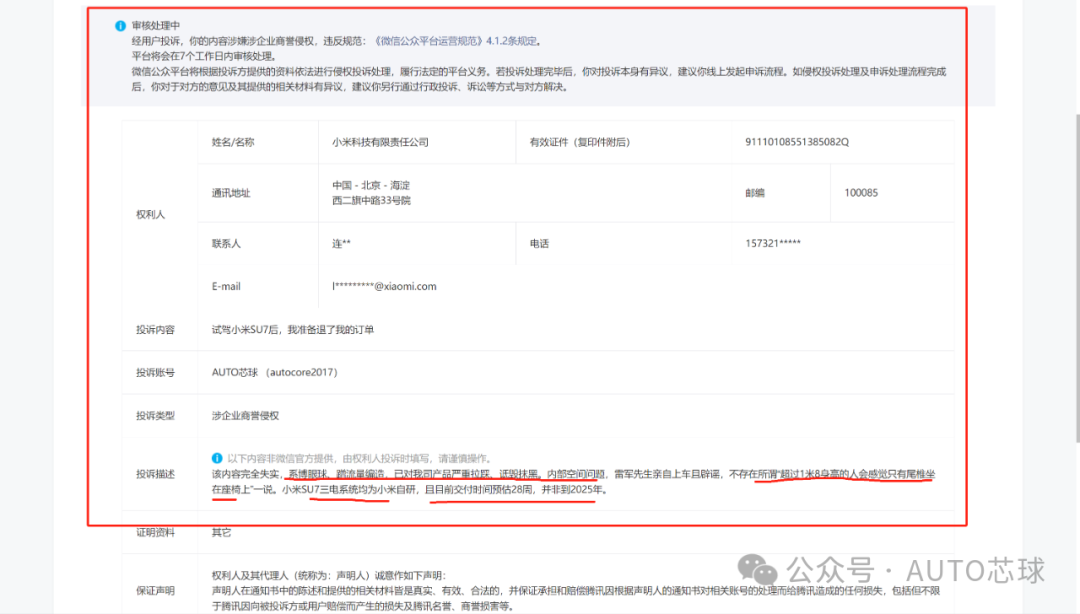Click the 通讯地址 label cell
The height and width of the screenshot is (614, 1080).
(x=231, y=193)
